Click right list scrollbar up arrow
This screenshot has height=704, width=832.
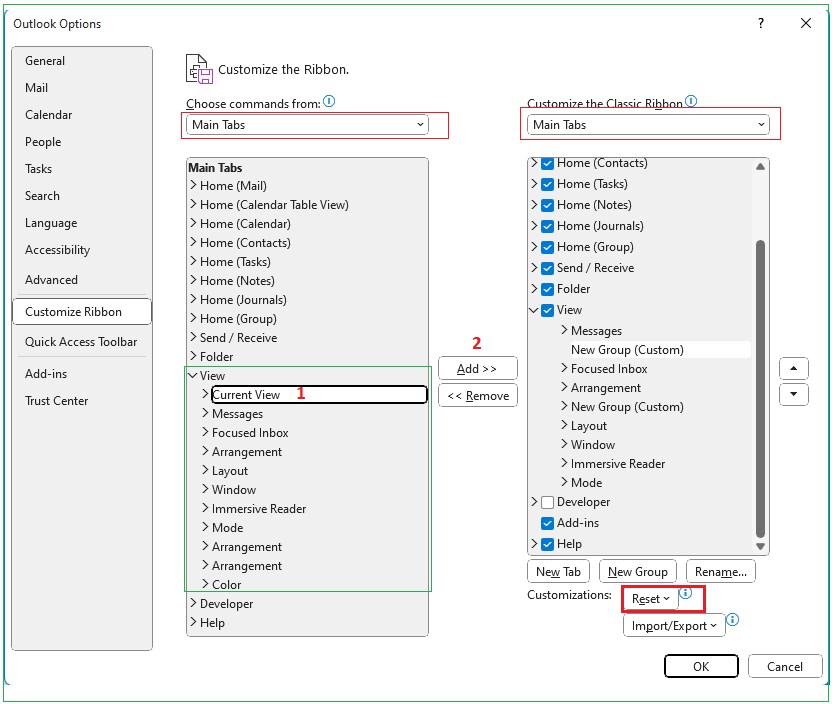coord(760,167)
